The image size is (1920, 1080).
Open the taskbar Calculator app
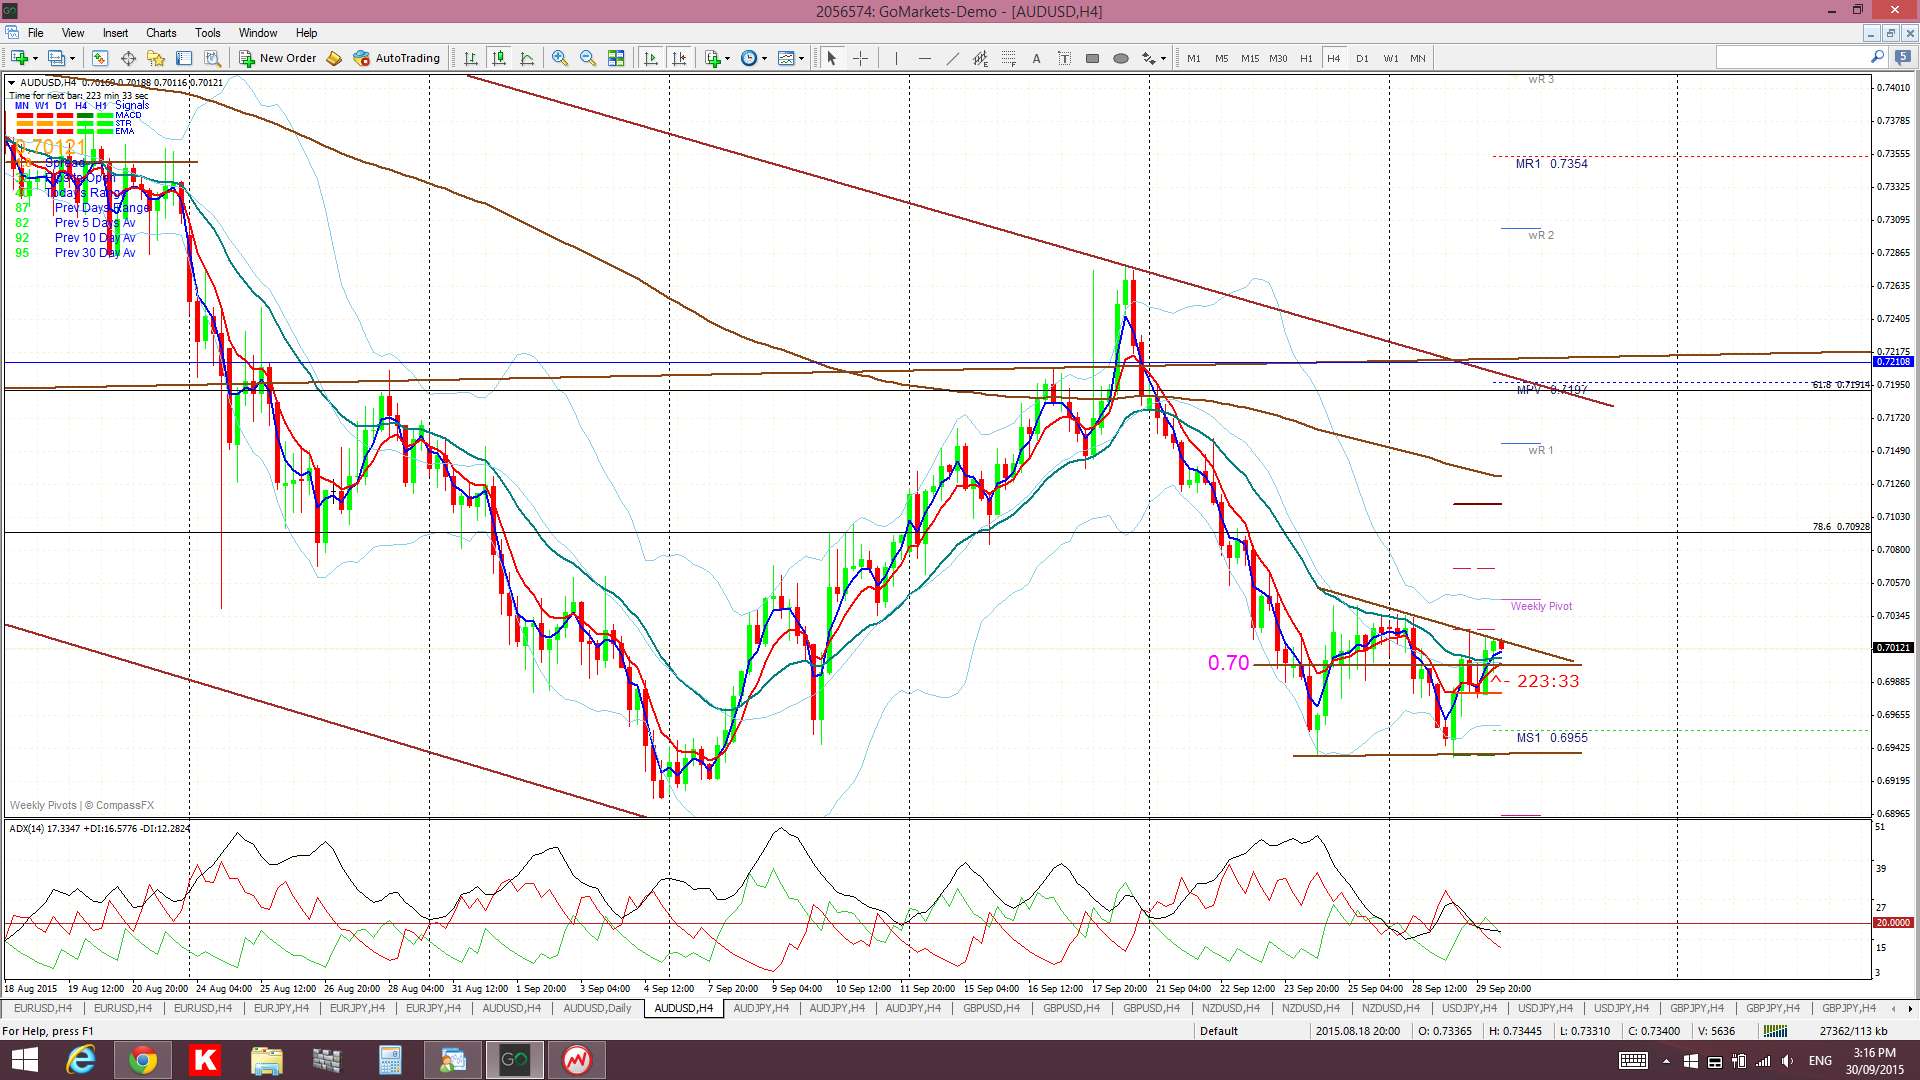pyautogui.click(x=390, y=1060)
